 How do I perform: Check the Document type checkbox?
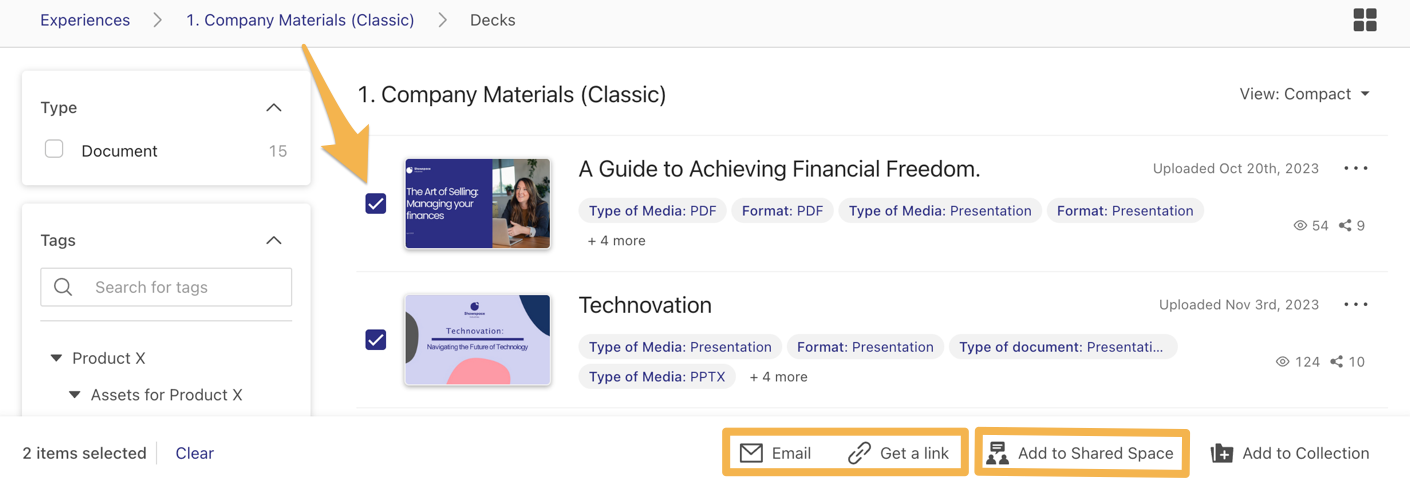pyautogui.click(x=54, y=149)
